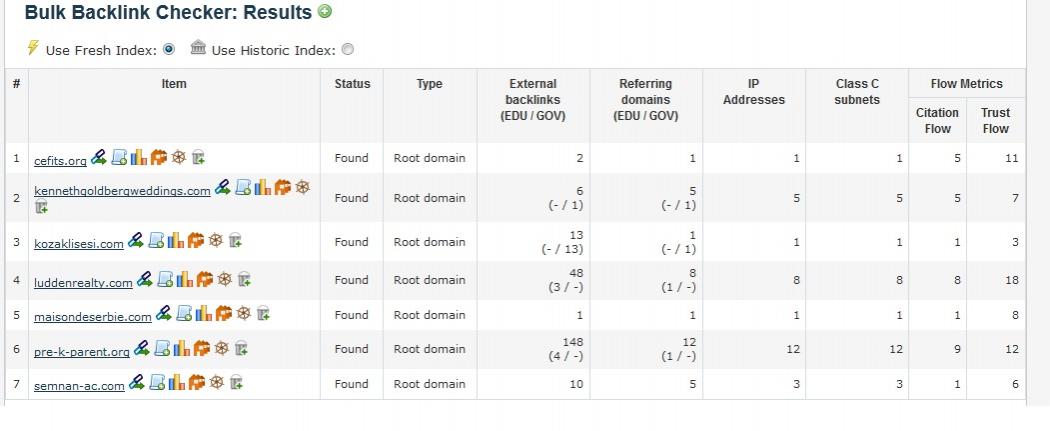Open the cefits.org domain link

(x=60, y=161)
